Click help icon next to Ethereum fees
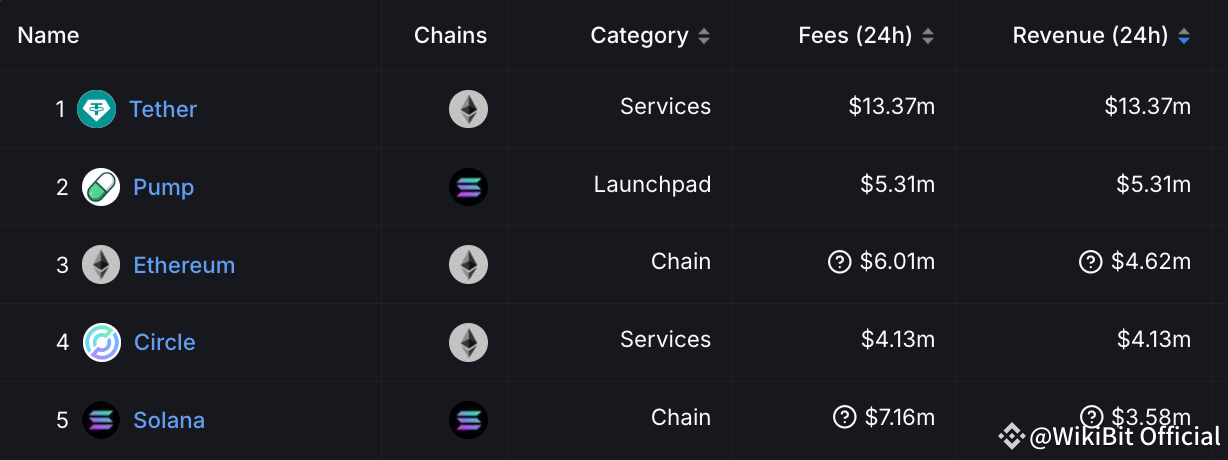This screenshot has height=460, width=1228. [x=839, y=262]
